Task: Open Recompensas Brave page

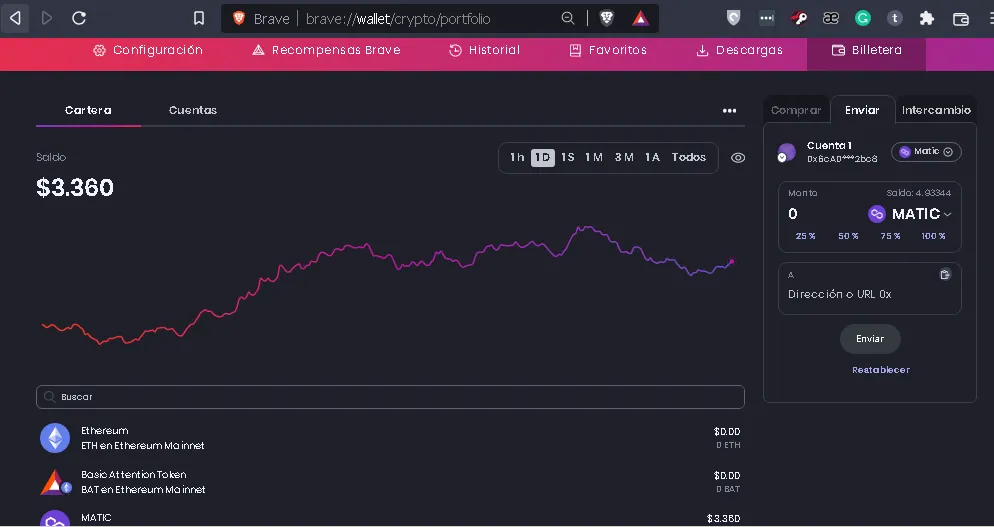Action: pyautogui.click(x=326, y=50)
